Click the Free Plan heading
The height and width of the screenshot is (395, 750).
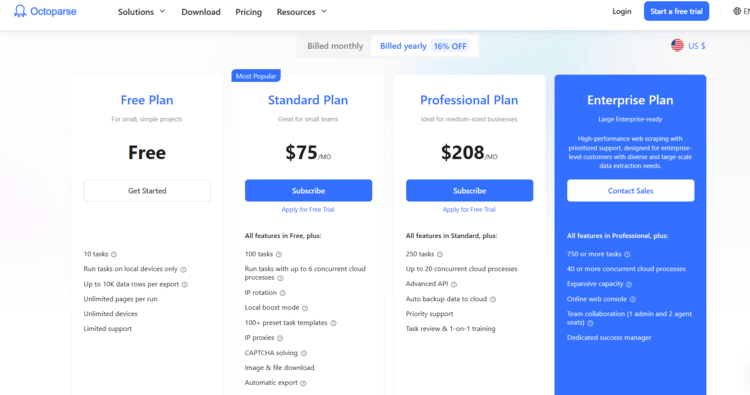click(147, 100)
